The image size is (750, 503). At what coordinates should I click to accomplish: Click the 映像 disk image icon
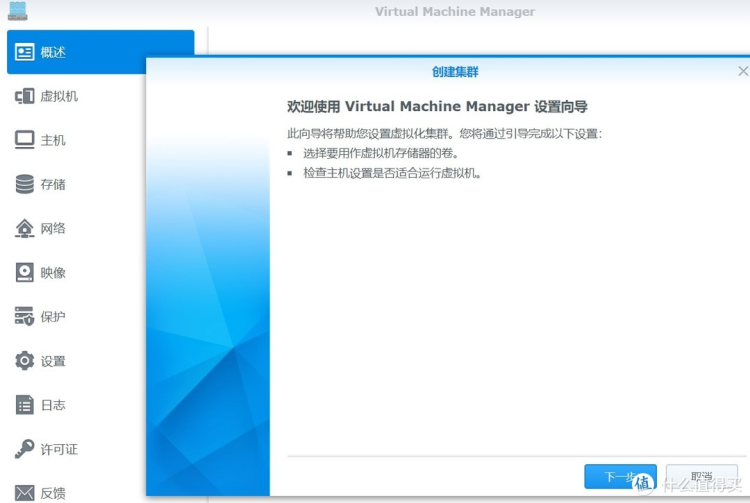pyautogui.click(x=24, y=272)
